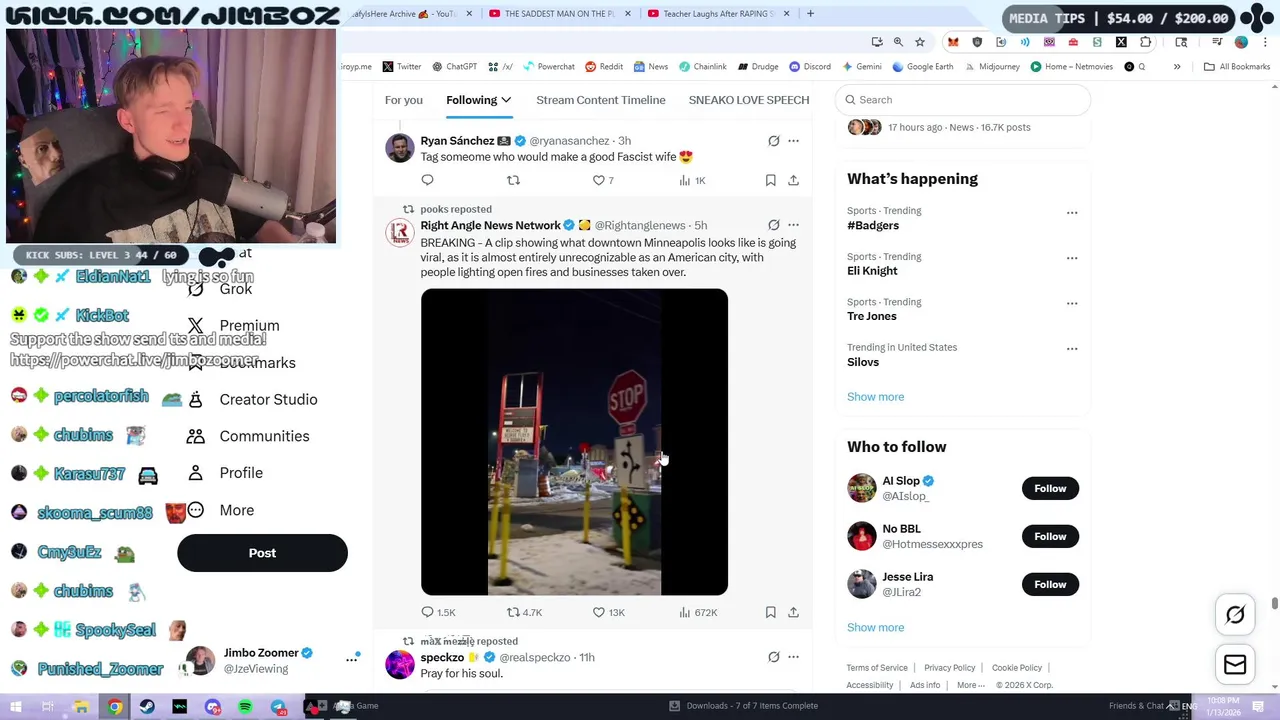This screenshot has height=720, width=1280.
Task: Open Jimbo Zoomer account menu dots
Action: pyautogui.click(x=352, y=658)
